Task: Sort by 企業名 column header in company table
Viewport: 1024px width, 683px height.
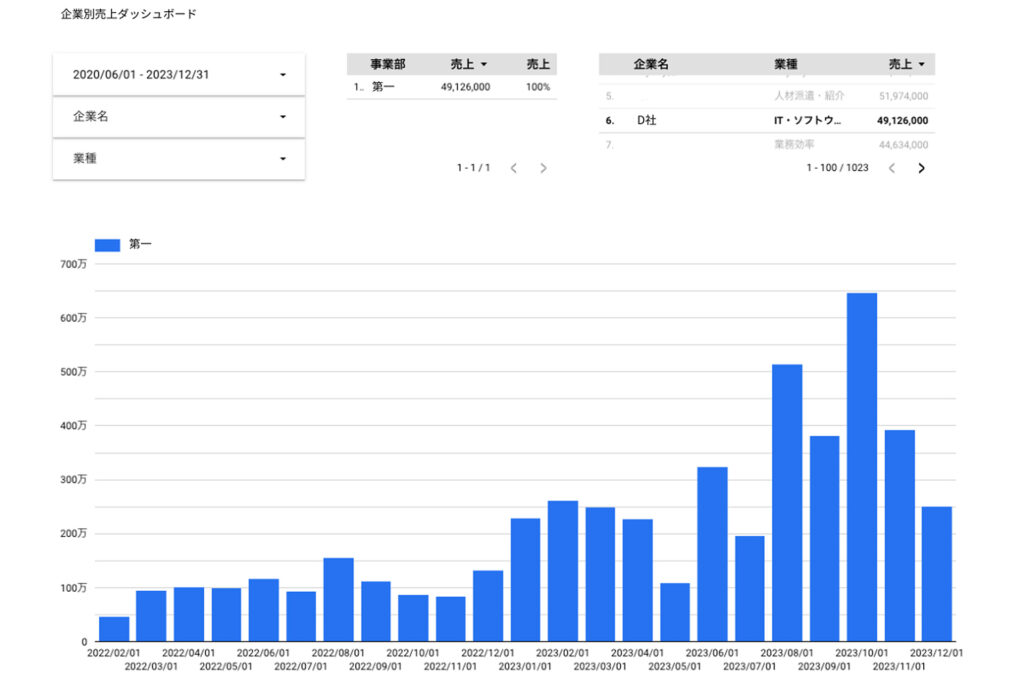Action: pyautogui.click(x=651, y=64)
